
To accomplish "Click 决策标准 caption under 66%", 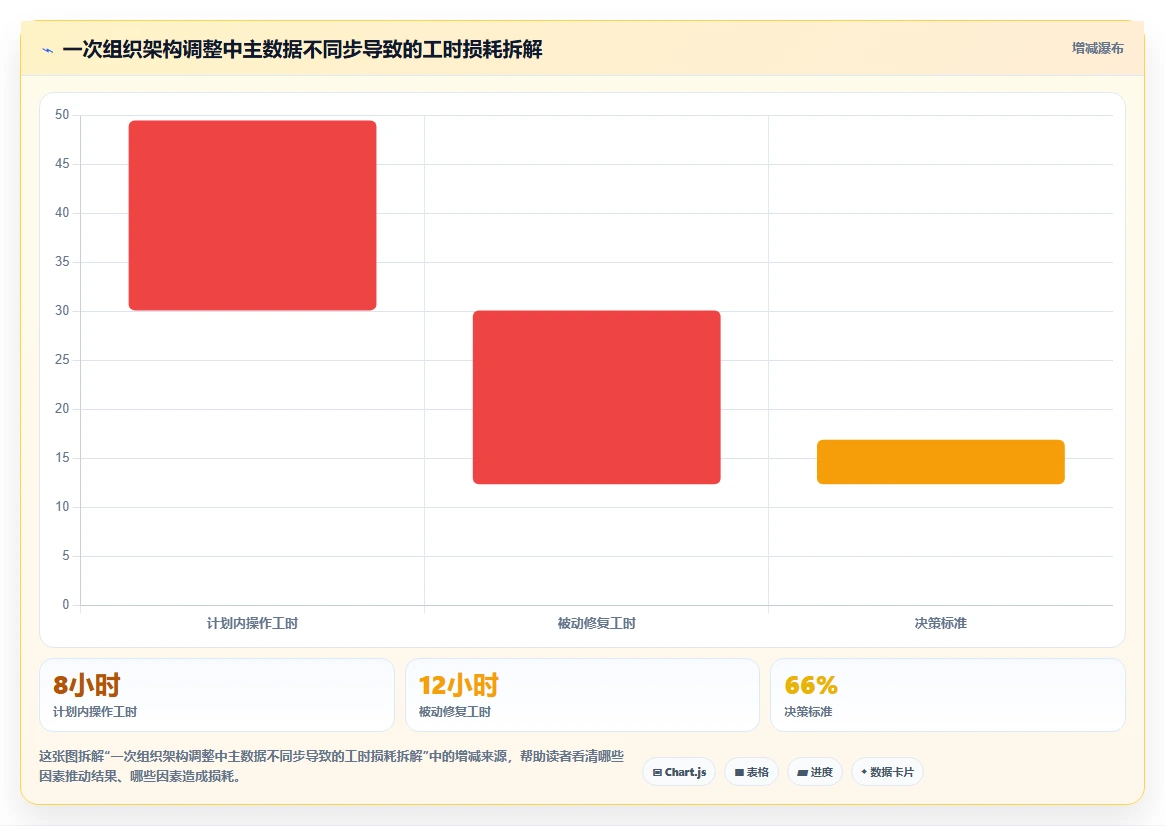I will click(808, 712).
